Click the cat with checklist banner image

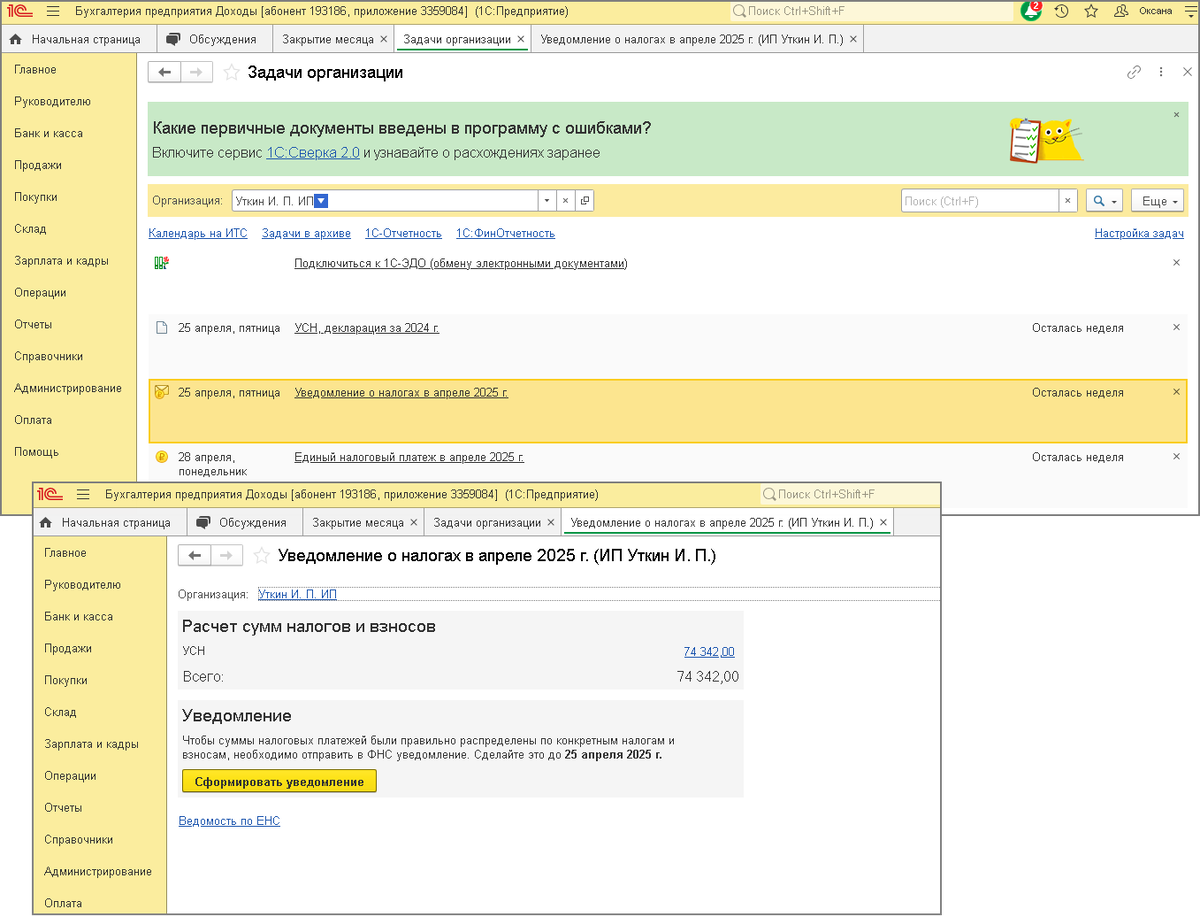coord(1046,140)
